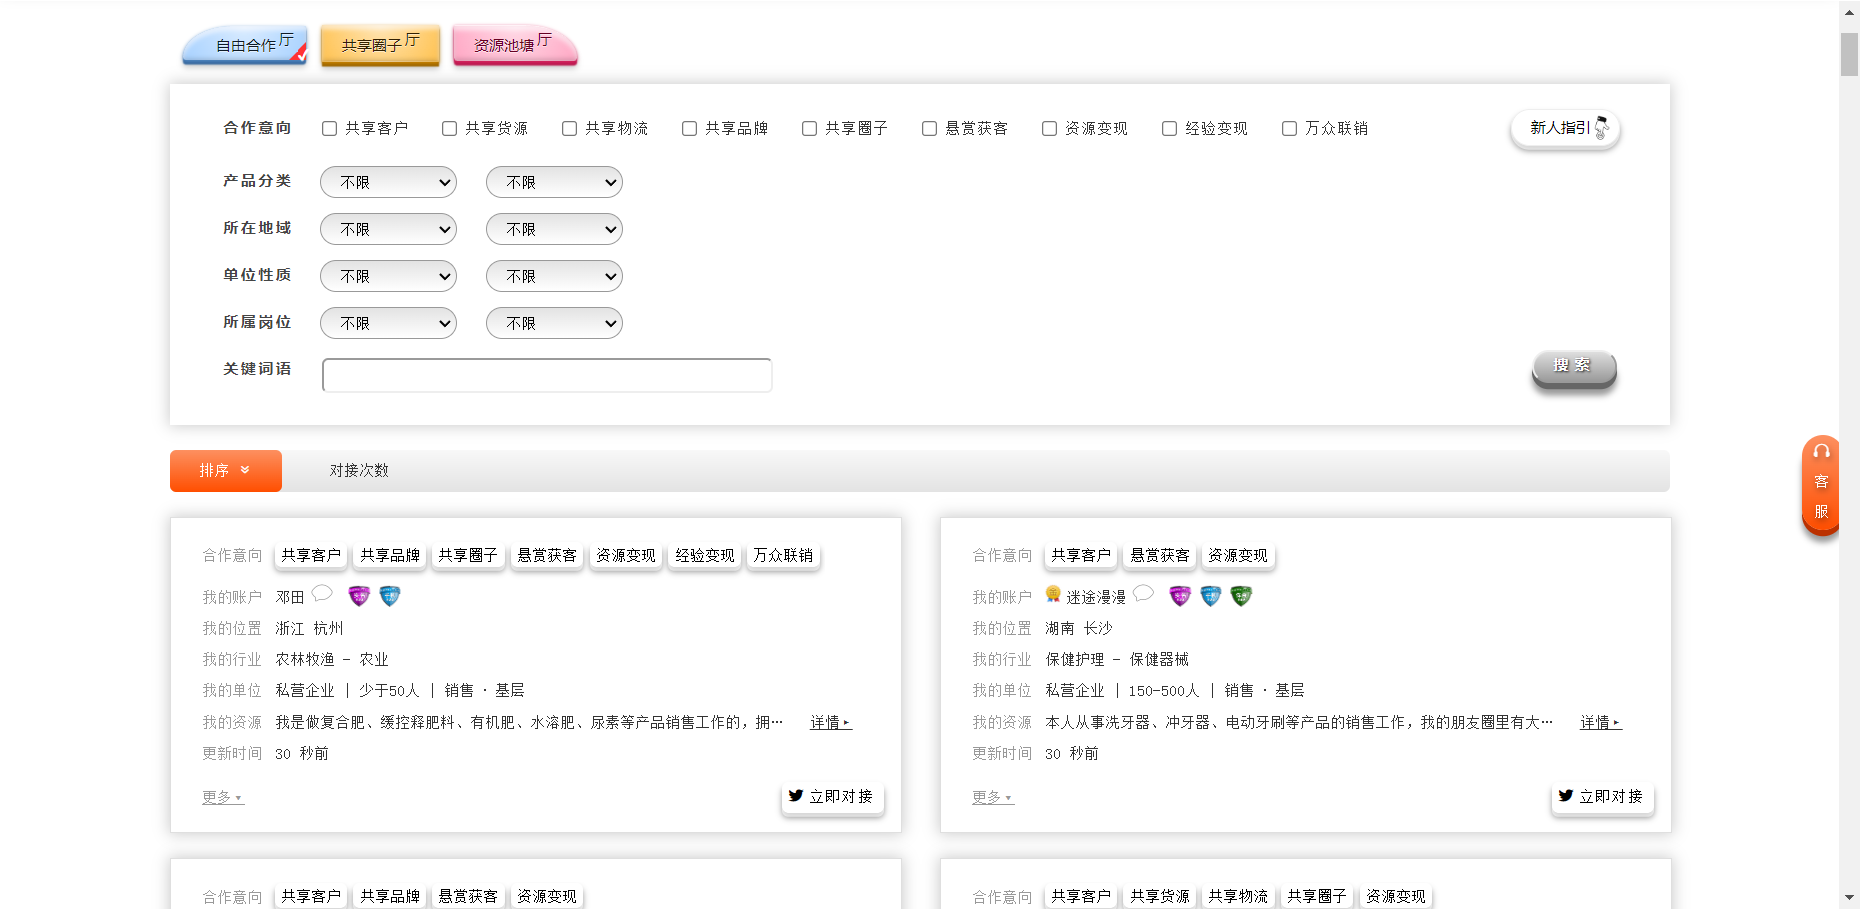Click 经验变现 tag in 邓田's card
This screenshot has height=909, width=1860.
[705, 556]
